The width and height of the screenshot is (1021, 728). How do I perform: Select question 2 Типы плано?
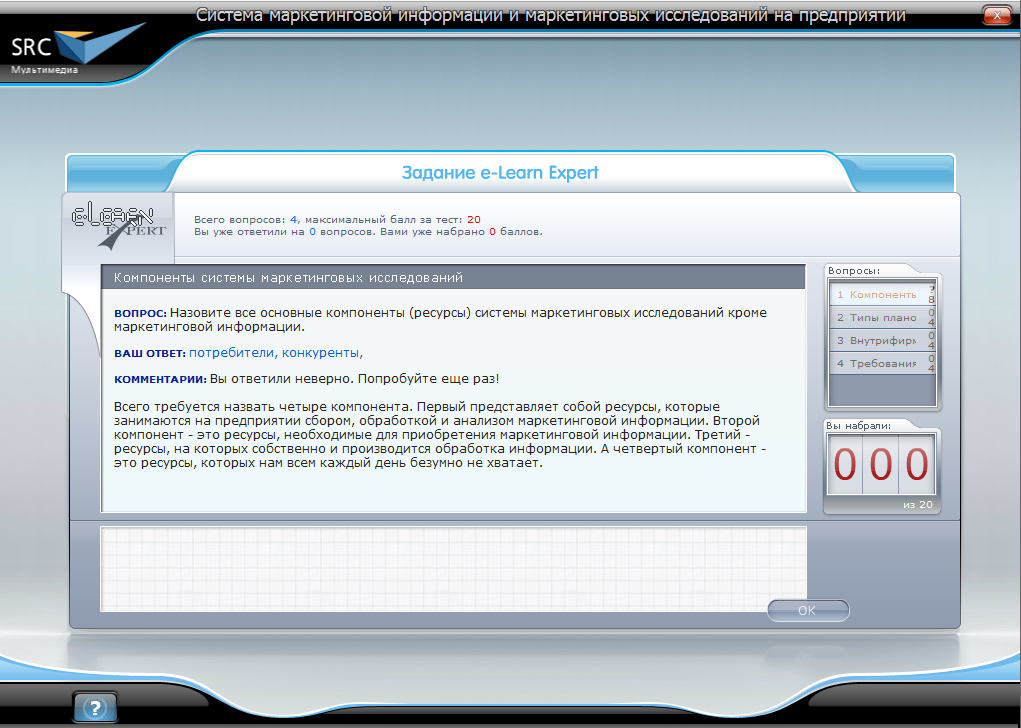[882, 317]
